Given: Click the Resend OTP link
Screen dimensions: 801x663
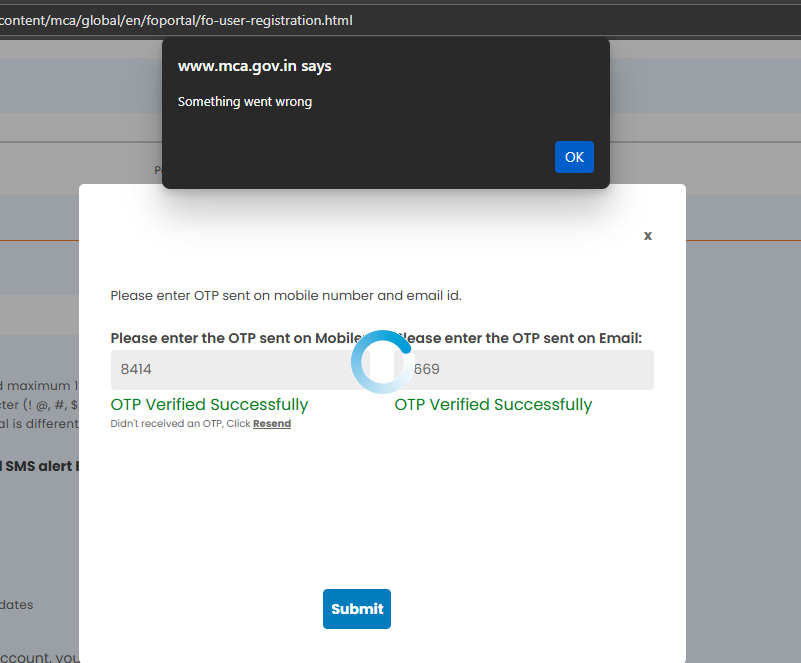Looking at the screenshot, I should click(x=272, y=423).
